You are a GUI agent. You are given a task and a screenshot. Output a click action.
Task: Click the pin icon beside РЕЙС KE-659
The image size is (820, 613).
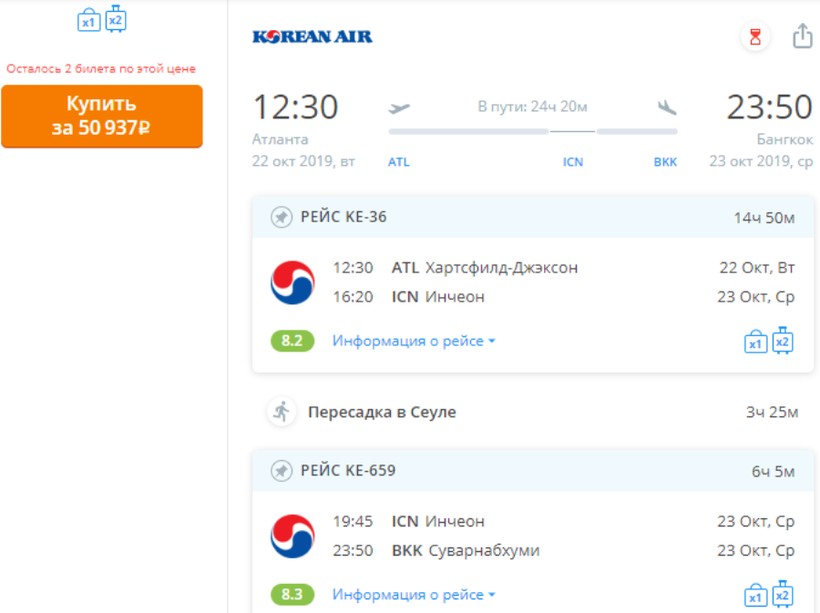[x=281, y=470]
